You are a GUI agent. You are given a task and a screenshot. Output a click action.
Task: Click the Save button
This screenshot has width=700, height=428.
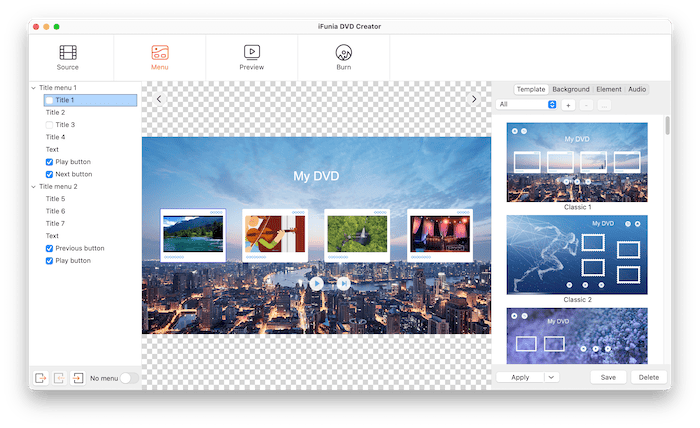[x=608, y=377]
